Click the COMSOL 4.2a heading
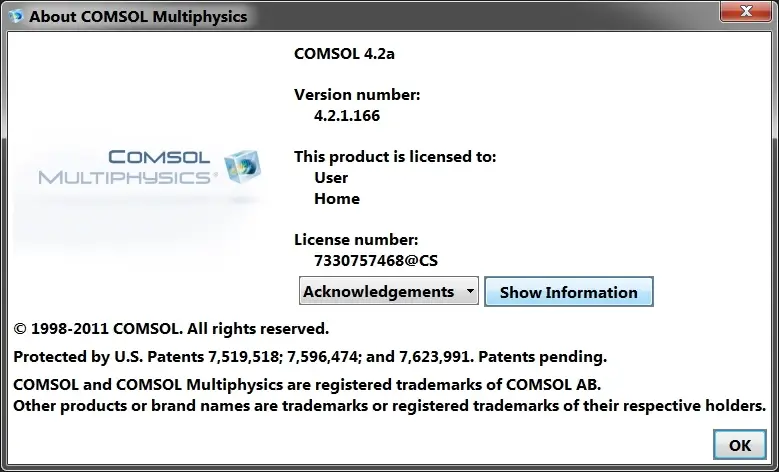The width and height of the screenshot is (779, 472). tap(344, 53)
